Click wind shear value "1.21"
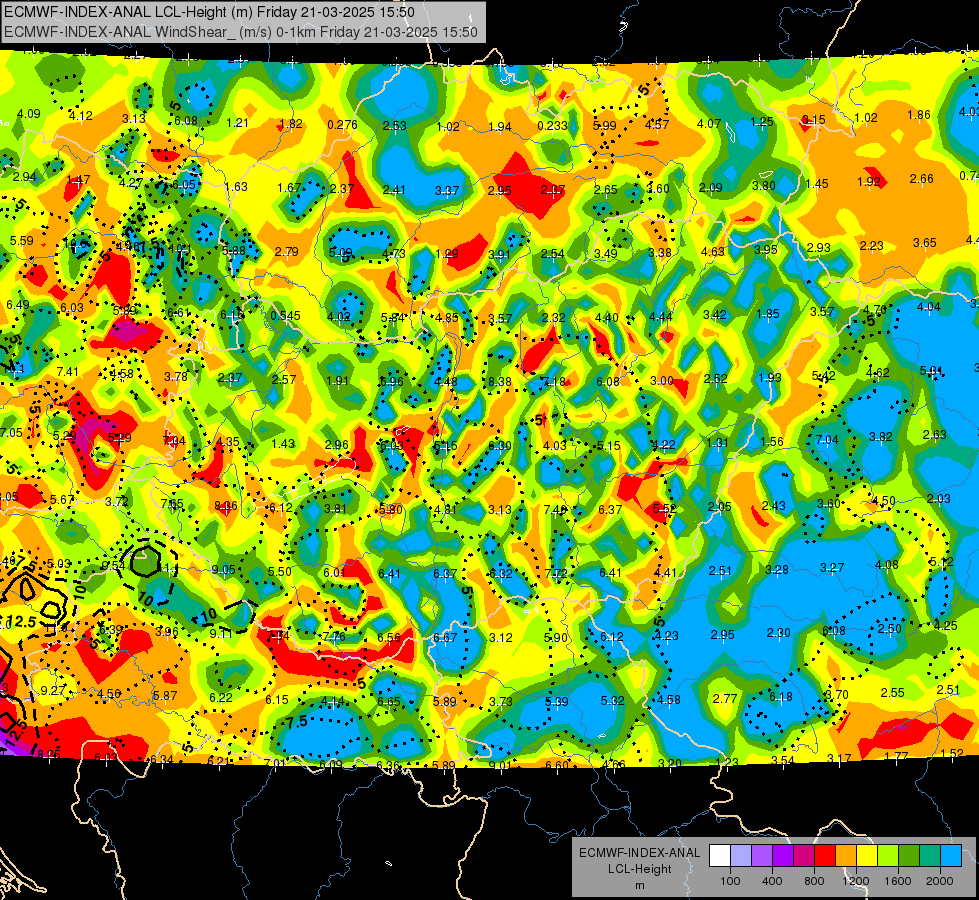Image resolution: width=979 pixels, height=900 pixels. (237, 122)
